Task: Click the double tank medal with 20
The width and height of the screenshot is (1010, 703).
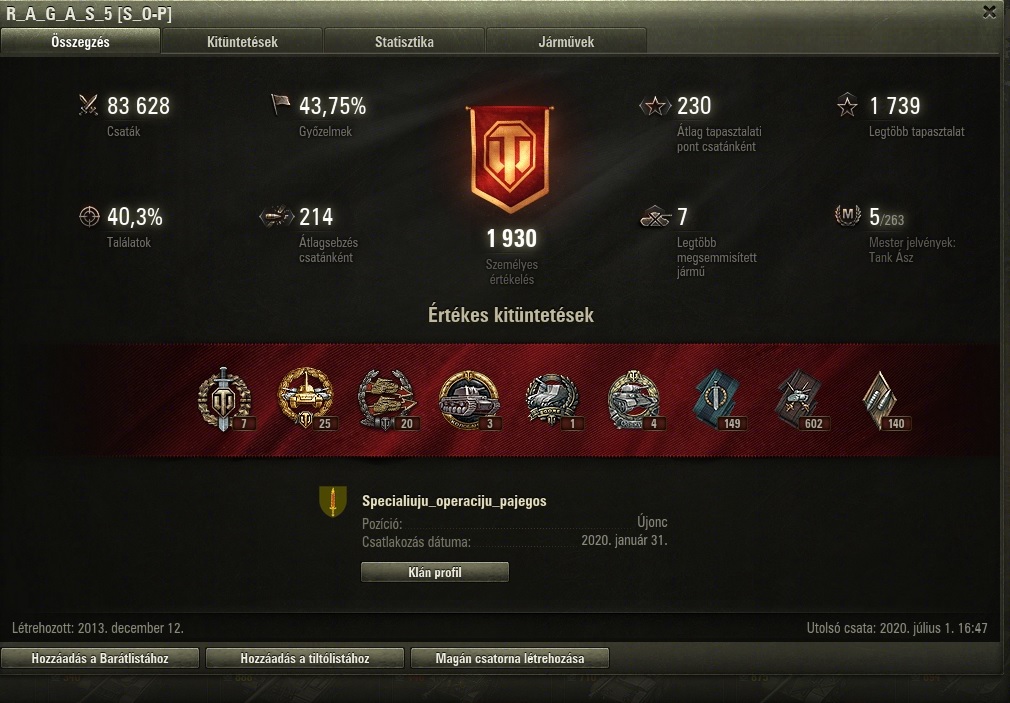Action: (388, 400)
